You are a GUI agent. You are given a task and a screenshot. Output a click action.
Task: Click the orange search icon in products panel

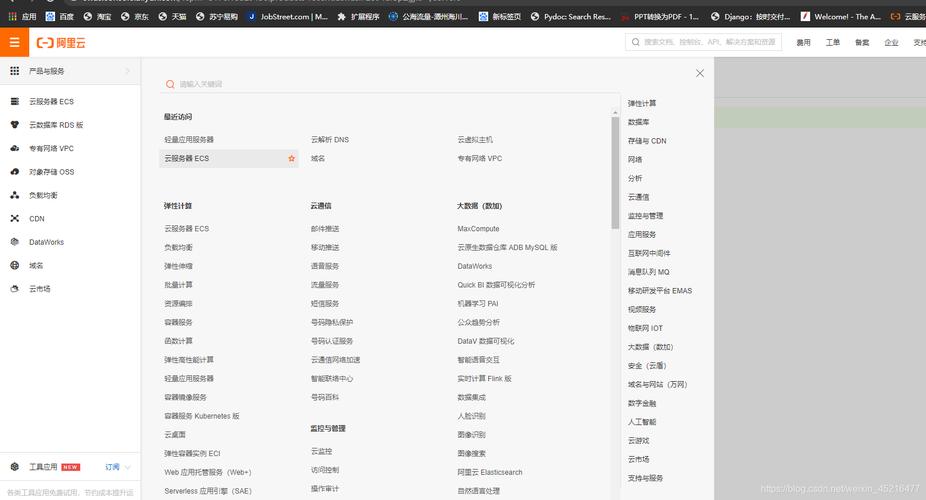170,84
